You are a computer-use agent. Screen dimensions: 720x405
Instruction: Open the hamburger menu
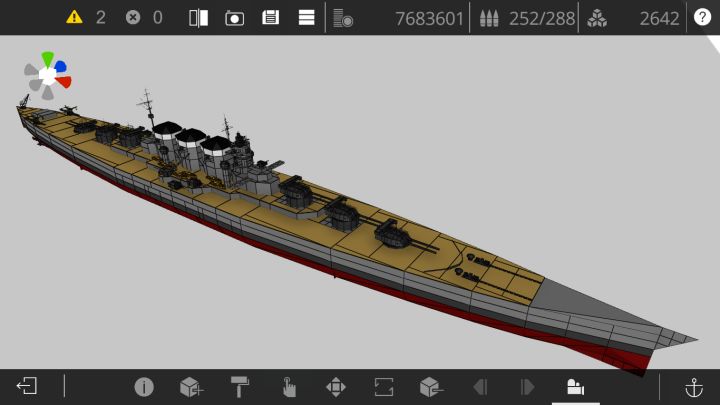pos(306,18)
